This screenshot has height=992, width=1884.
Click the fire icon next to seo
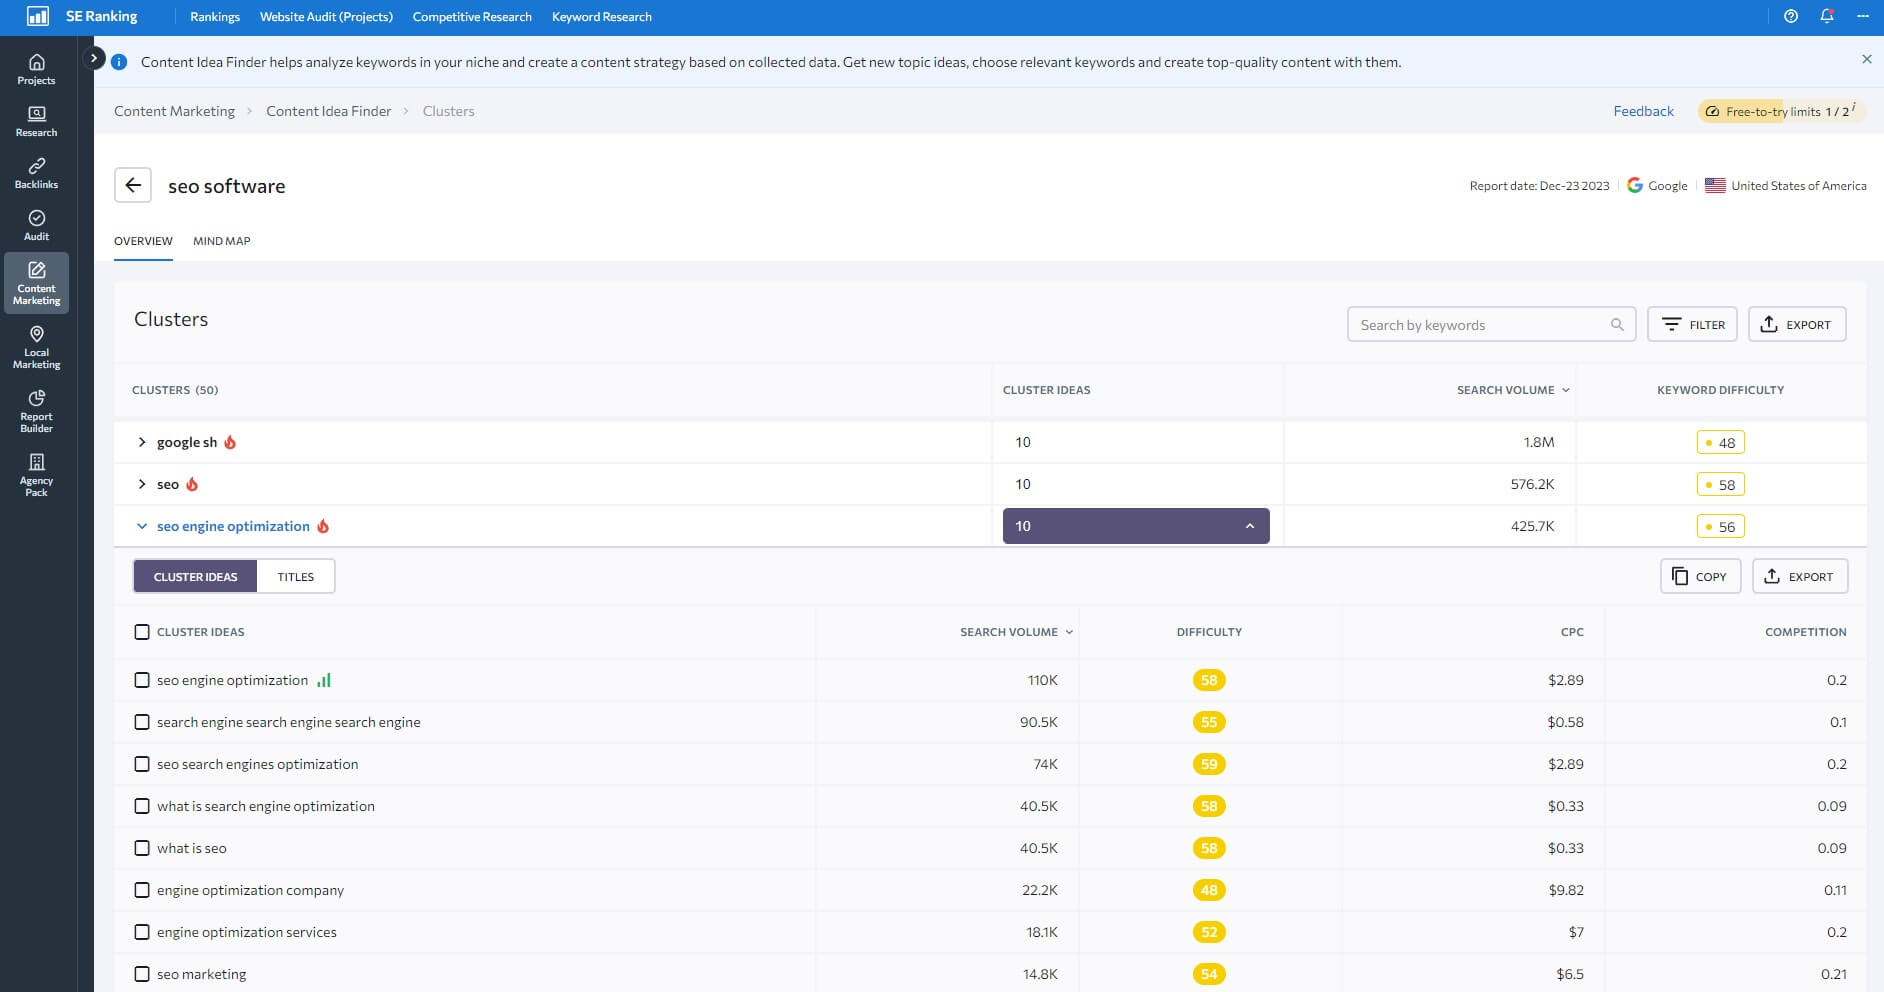192,484
